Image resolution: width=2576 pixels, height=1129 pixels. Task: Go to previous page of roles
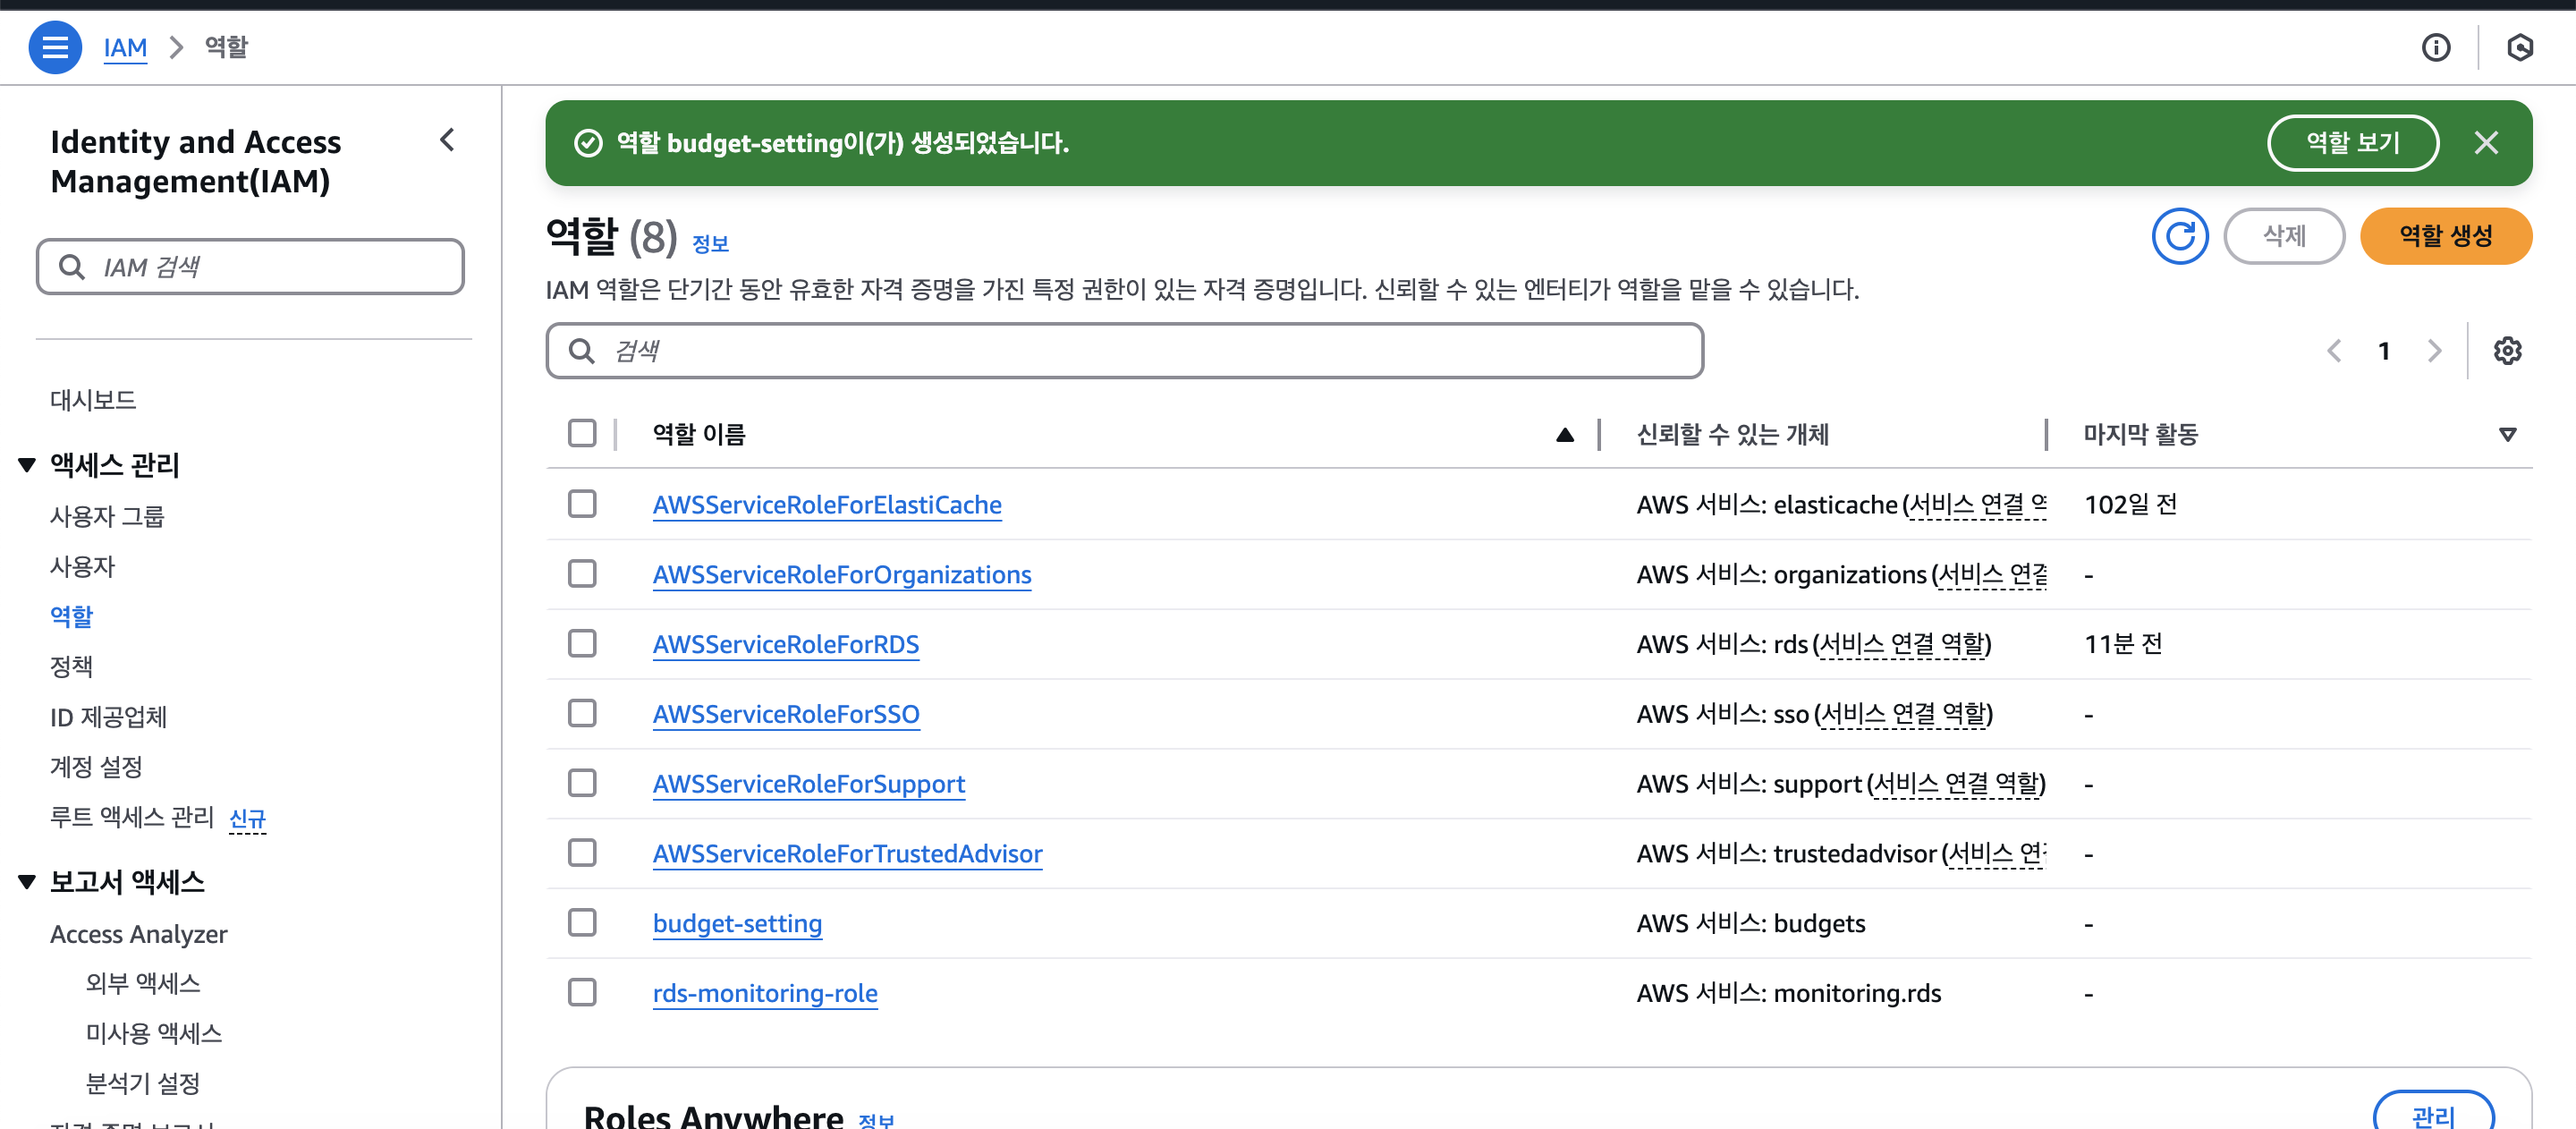pos(2334,351)
